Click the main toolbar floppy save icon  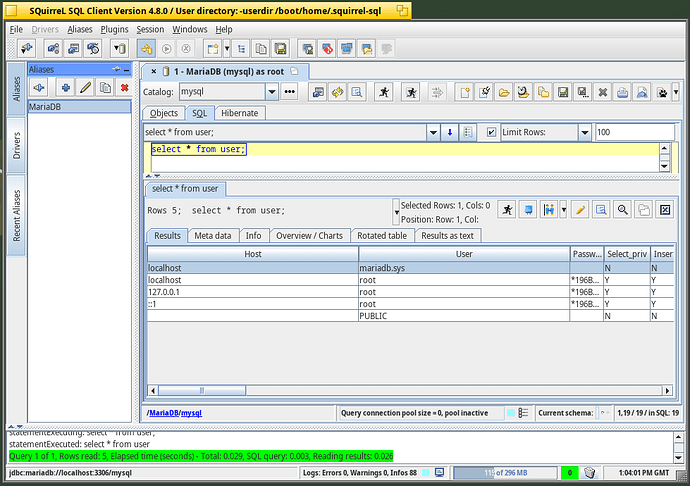(x=281, y=48)
